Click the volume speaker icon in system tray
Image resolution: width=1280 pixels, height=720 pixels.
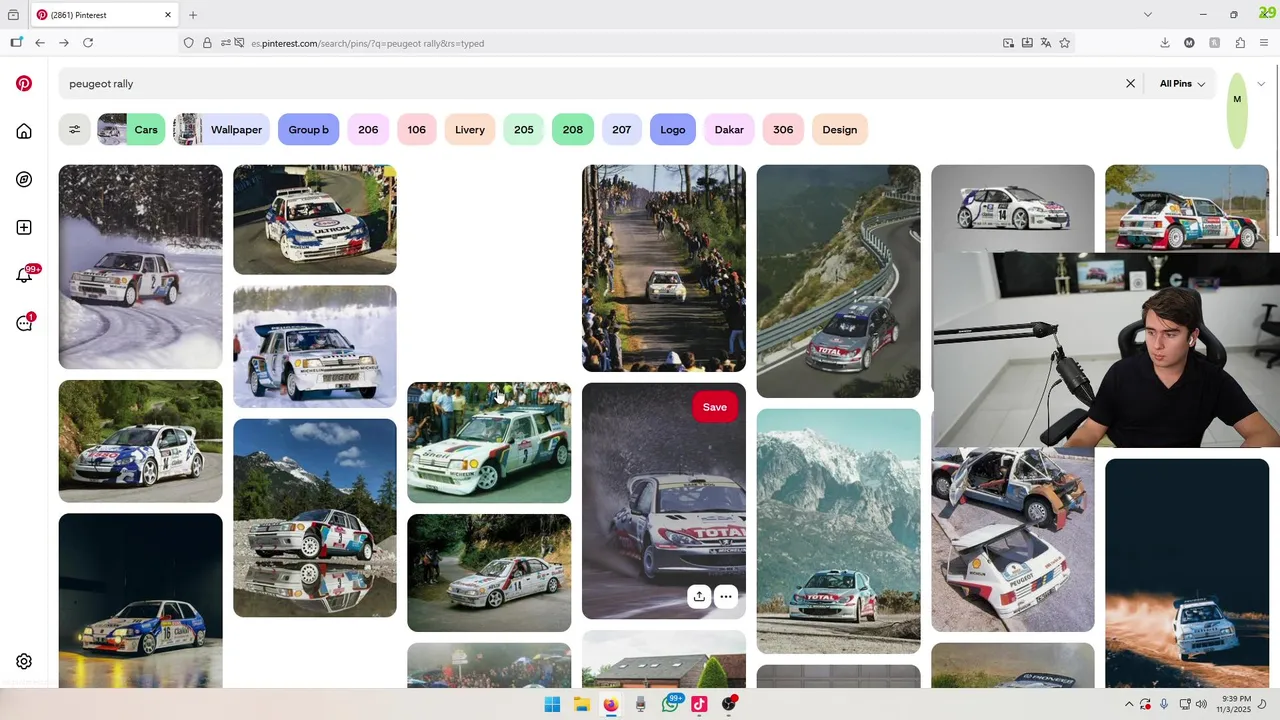(1203, 704)
